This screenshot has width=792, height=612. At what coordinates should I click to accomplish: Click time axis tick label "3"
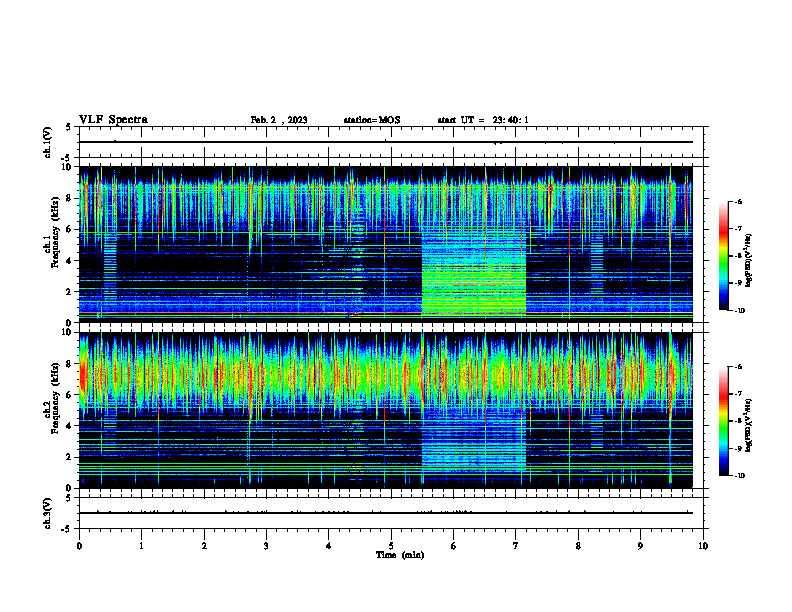tap(266, 546)
